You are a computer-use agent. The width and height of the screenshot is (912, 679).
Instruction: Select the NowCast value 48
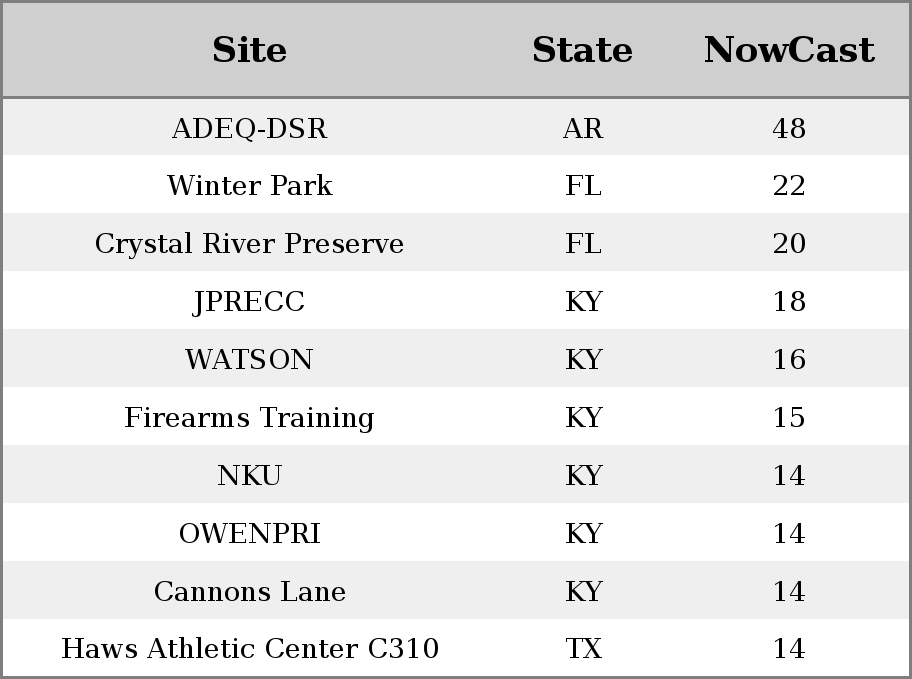click(x=789, y=129)
